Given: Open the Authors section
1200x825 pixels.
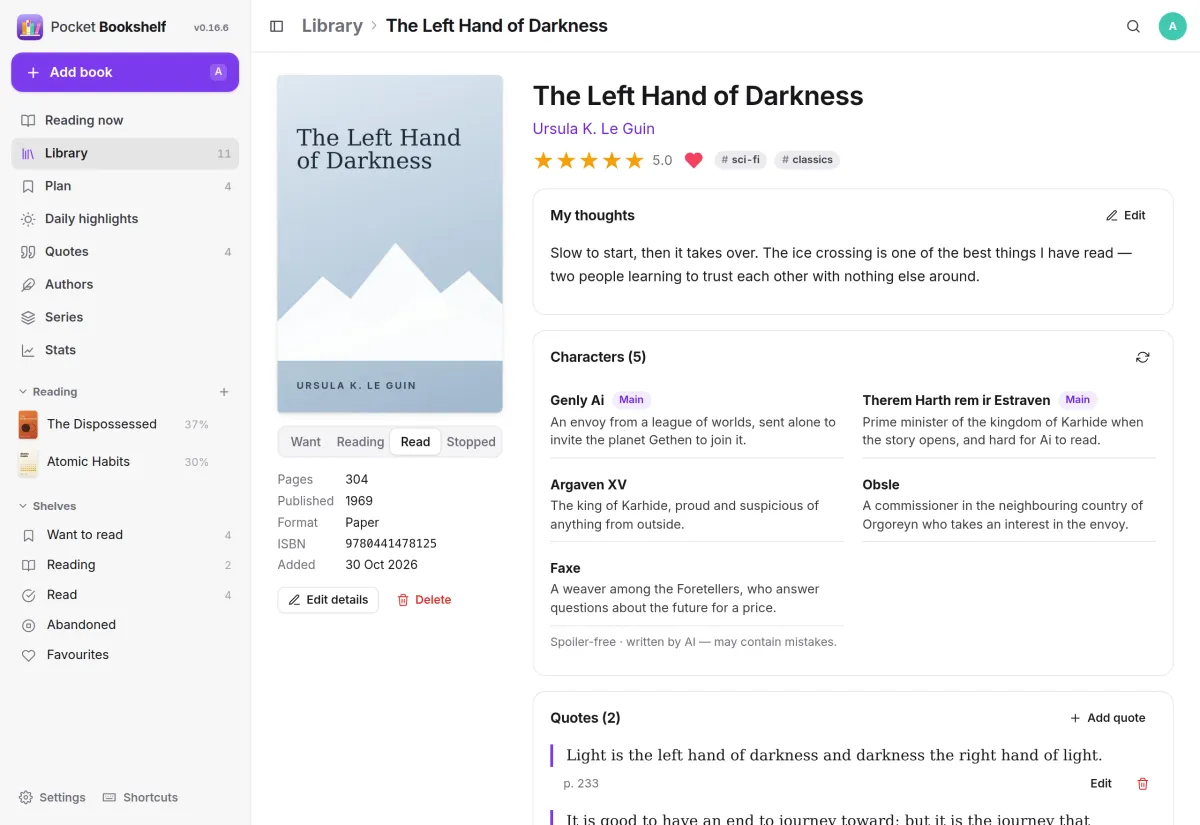Looking at the screenshot, I should pos(125,284).
